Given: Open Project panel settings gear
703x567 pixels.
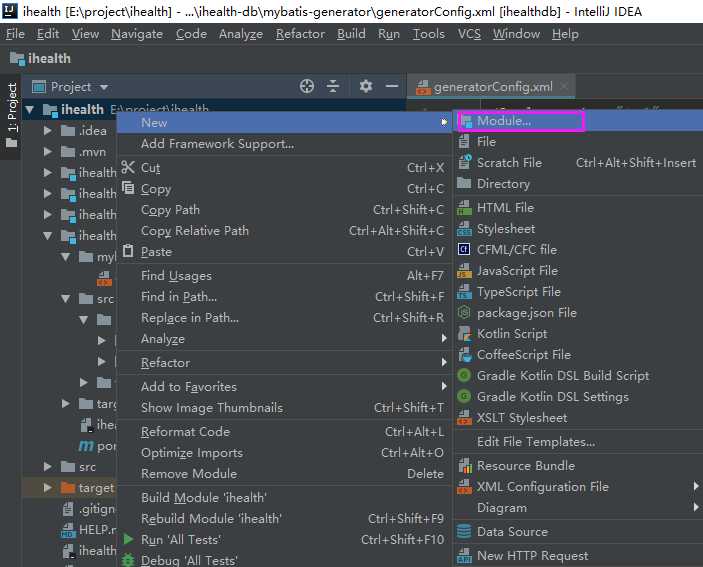Looking at the screenshot, I should pos(366,86).
